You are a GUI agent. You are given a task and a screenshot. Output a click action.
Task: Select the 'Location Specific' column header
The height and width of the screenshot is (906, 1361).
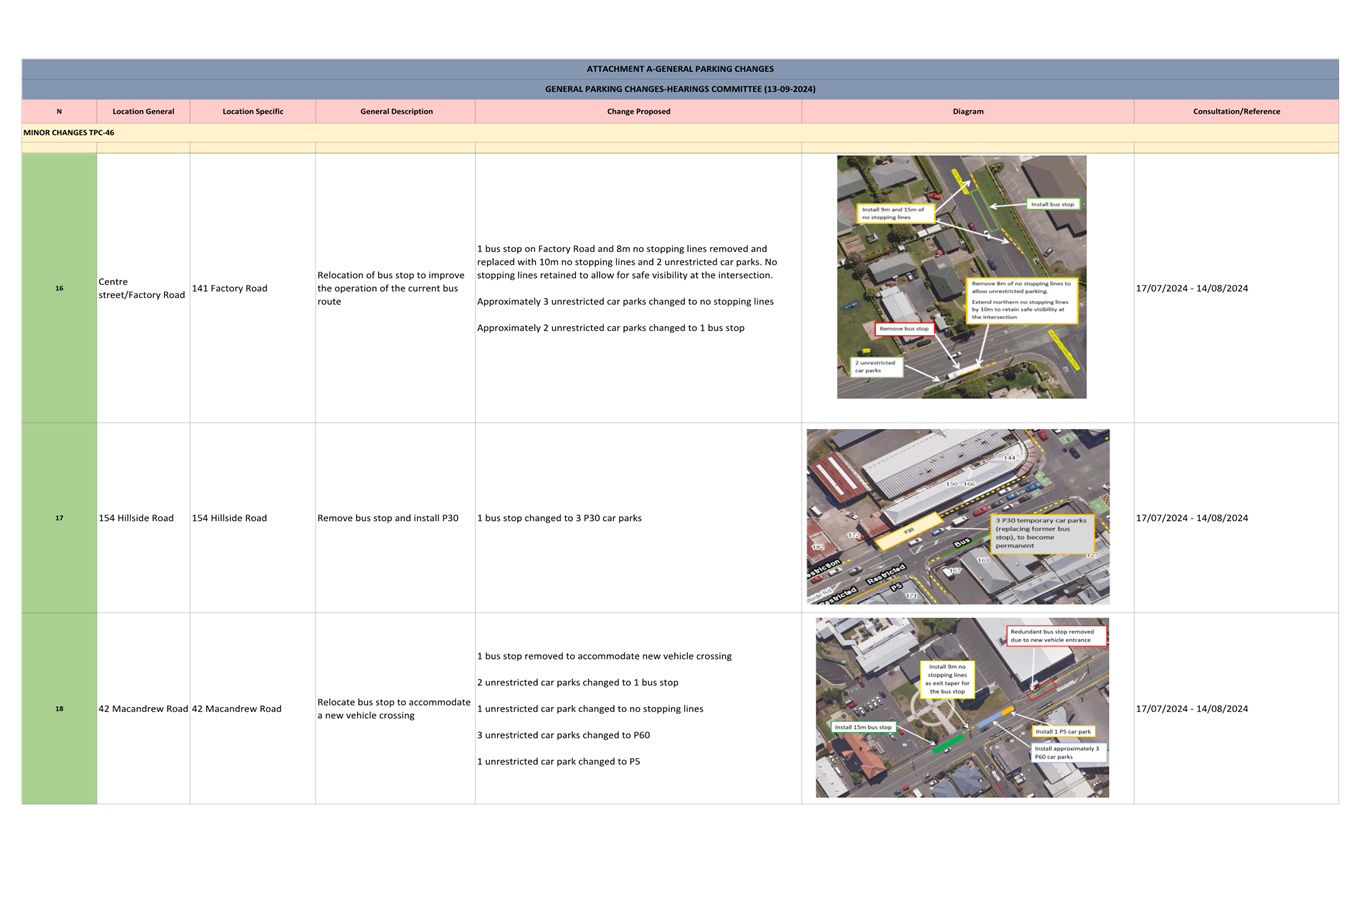[x=253, y=111]
